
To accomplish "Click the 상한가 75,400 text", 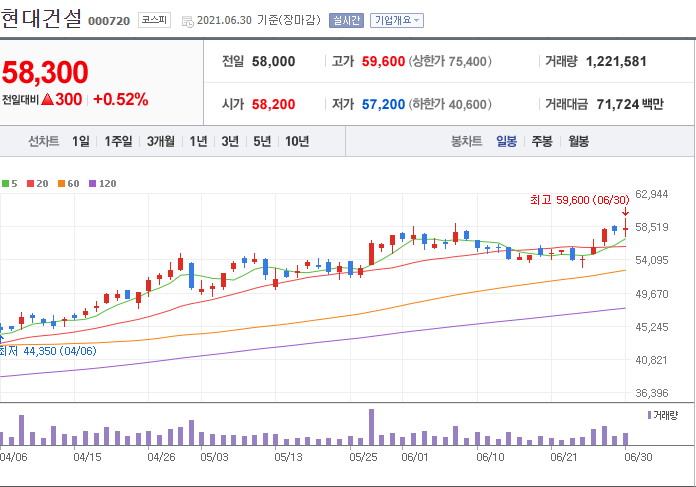I will coord(450,61).
